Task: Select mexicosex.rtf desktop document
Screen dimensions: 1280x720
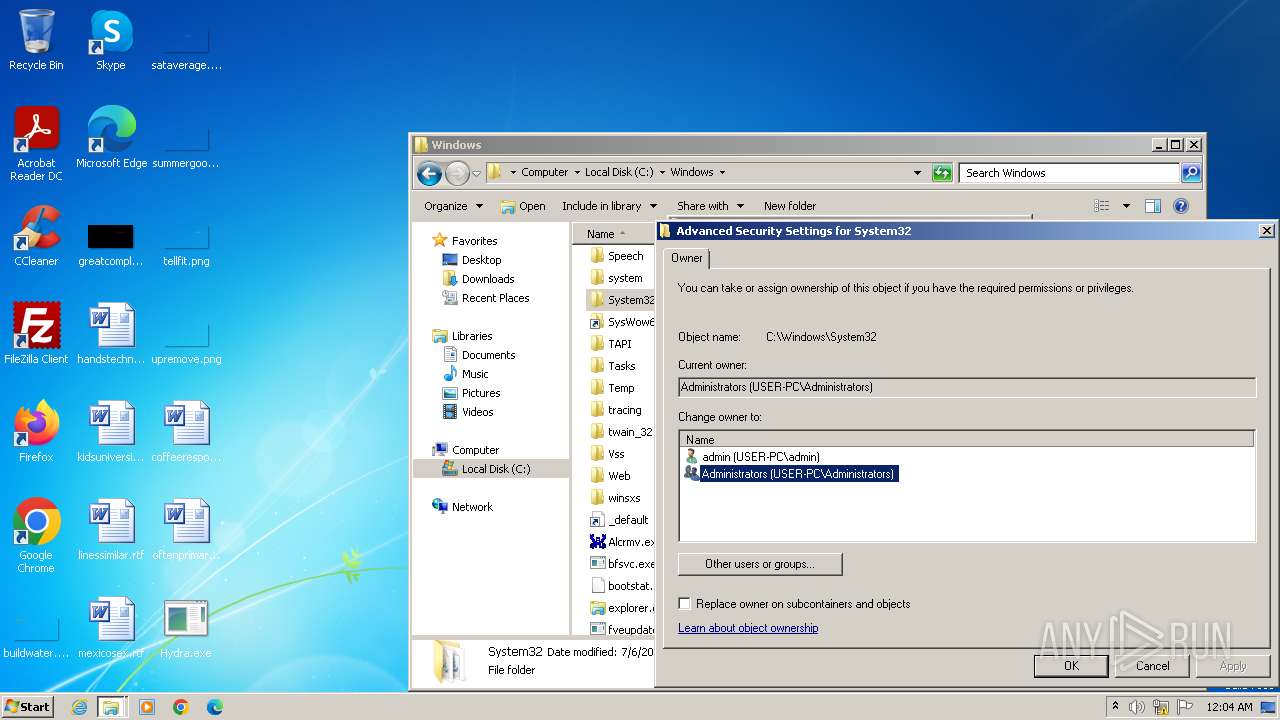Action: click(111, 627)
